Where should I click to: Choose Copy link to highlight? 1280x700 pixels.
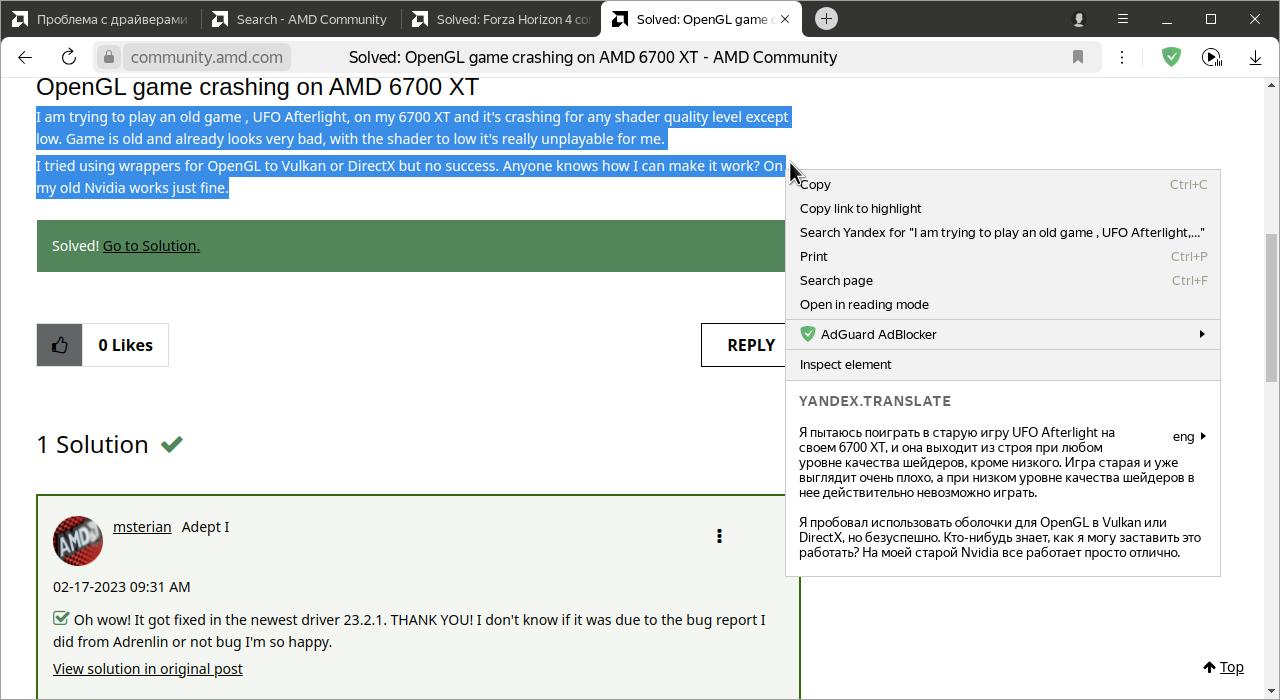[x=1003, y=208]
